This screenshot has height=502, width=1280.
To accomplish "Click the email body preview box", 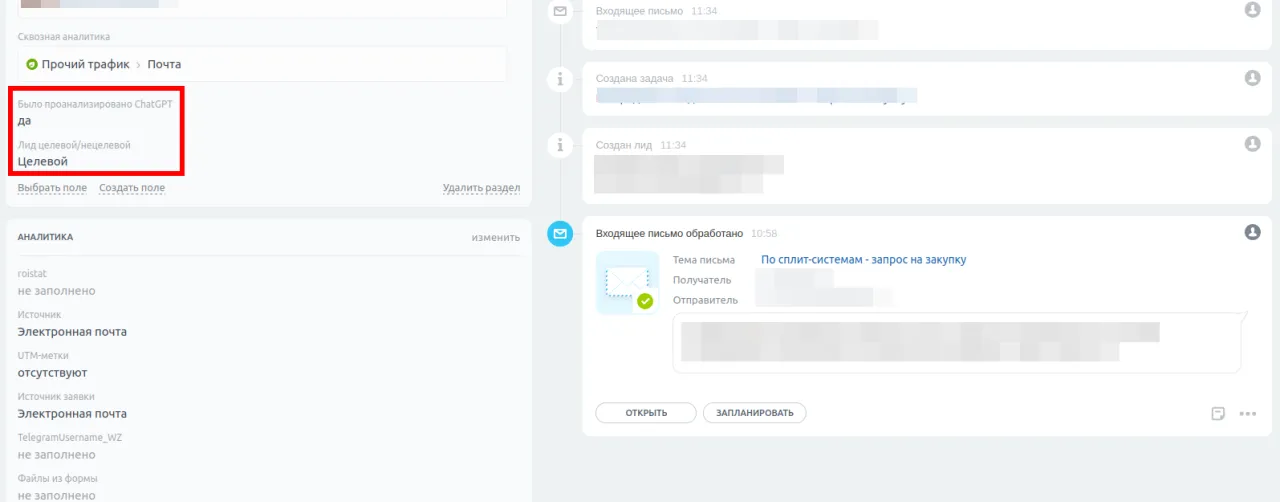I will [x=957, y=343].
